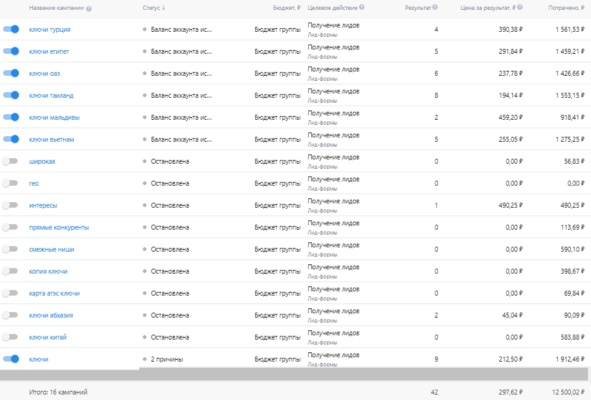Click the horizontal scrollbar below table
Image resolution: width=591 pixels, height=400 pixels.
click(x=294, y=374)
